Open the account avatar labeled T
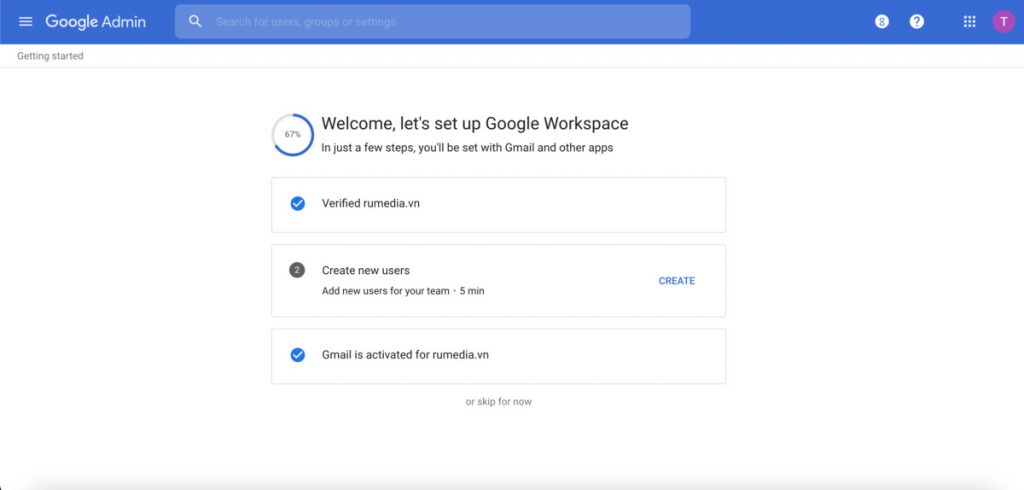1024x490 pixels. (1004, 22)
